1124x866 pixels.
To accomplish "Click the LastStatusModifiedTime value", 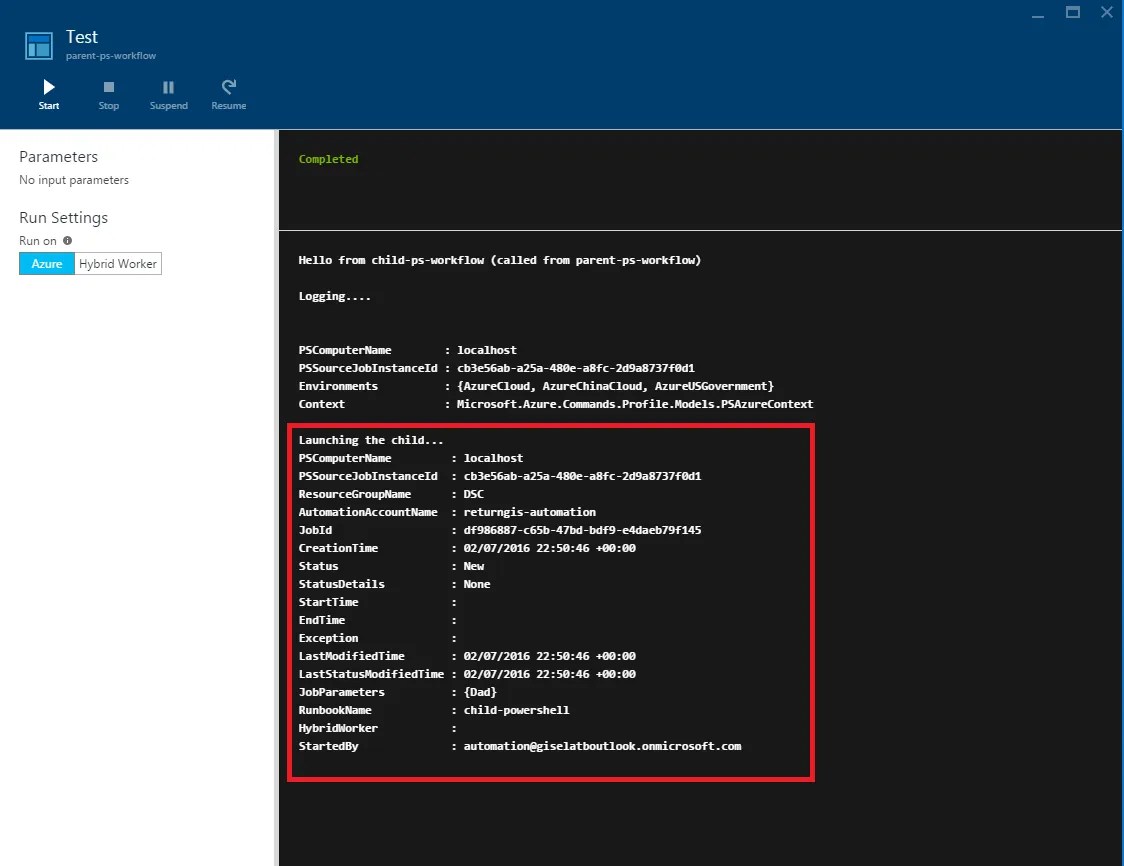I will 549,674.
